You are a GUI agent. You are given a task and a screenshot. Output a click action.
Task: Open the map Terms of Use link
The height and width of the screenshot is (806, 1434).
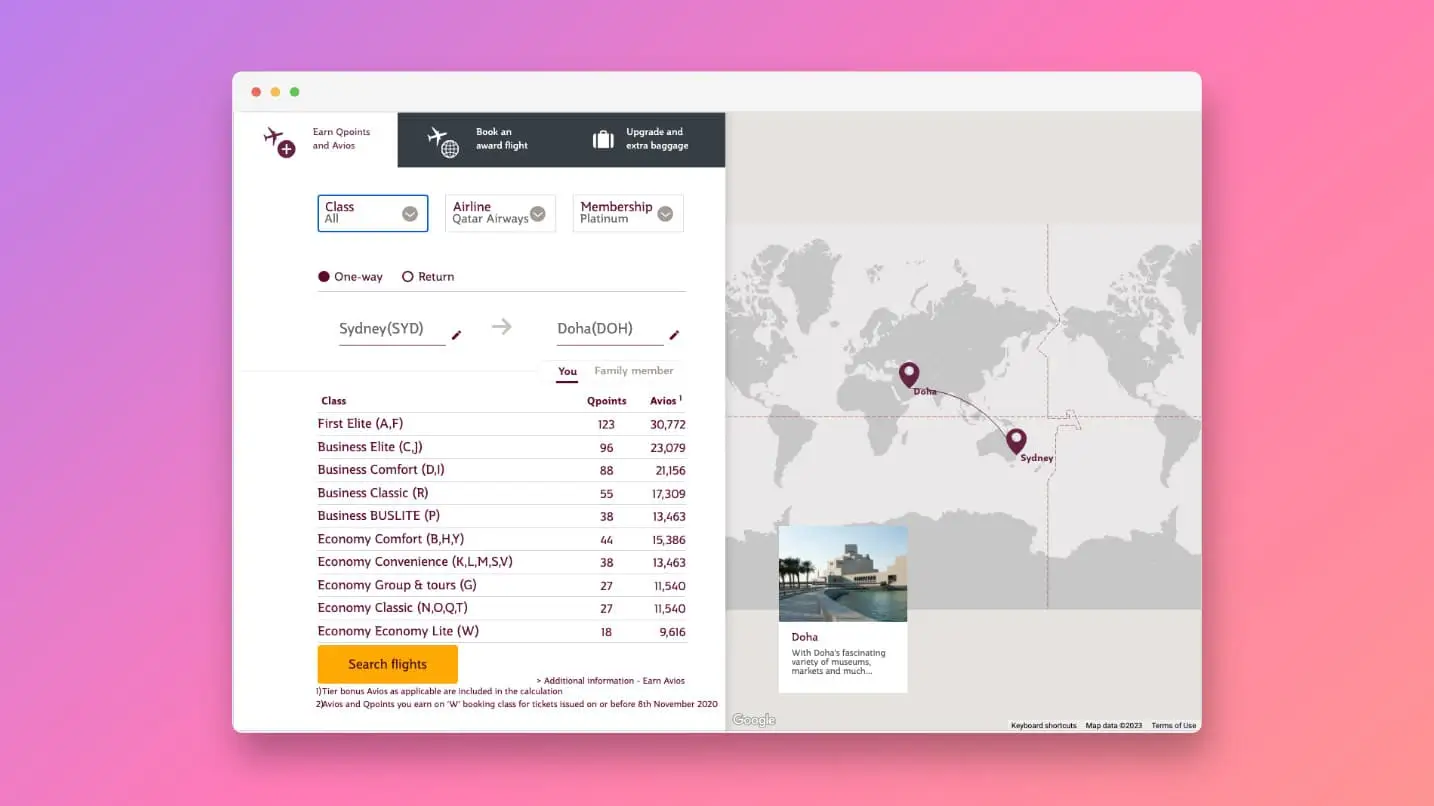(1174, 725)
